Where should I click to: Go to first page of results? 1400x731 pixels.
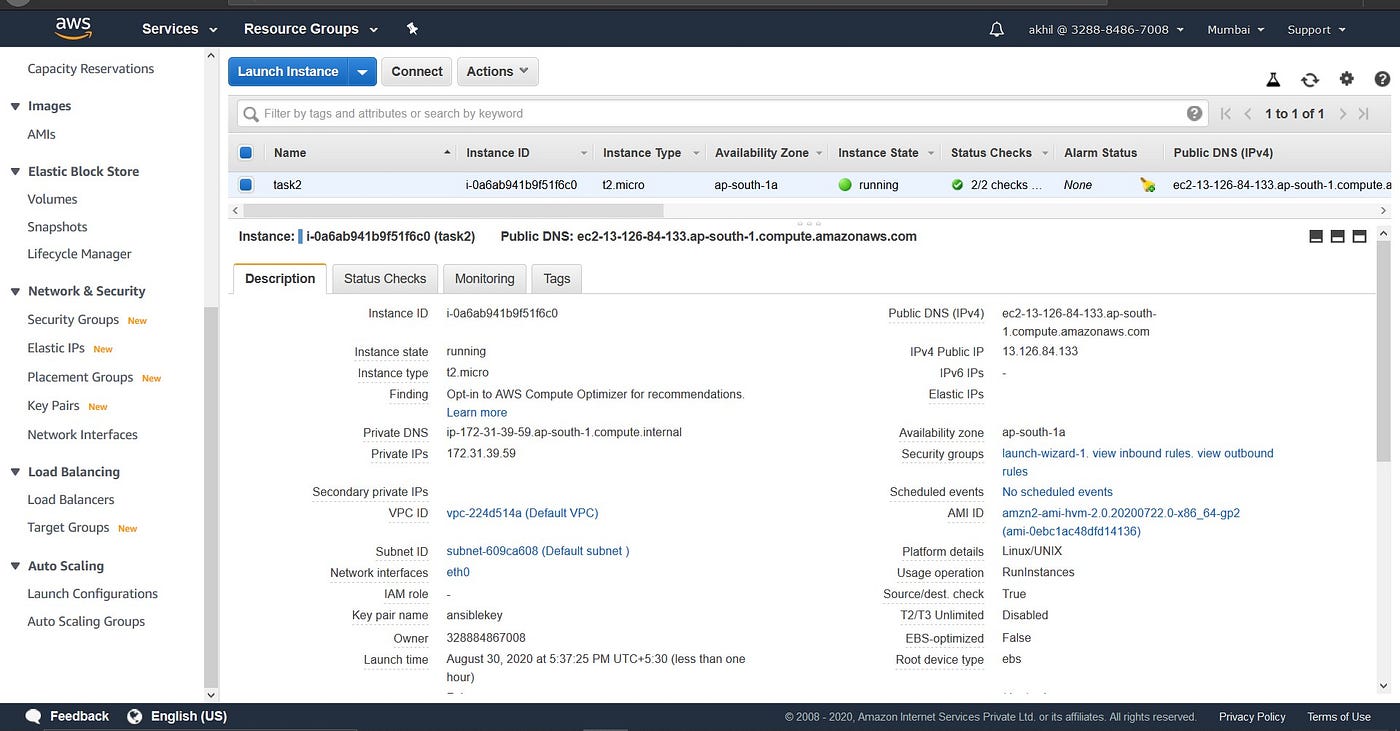click(x=1227, y=114)
